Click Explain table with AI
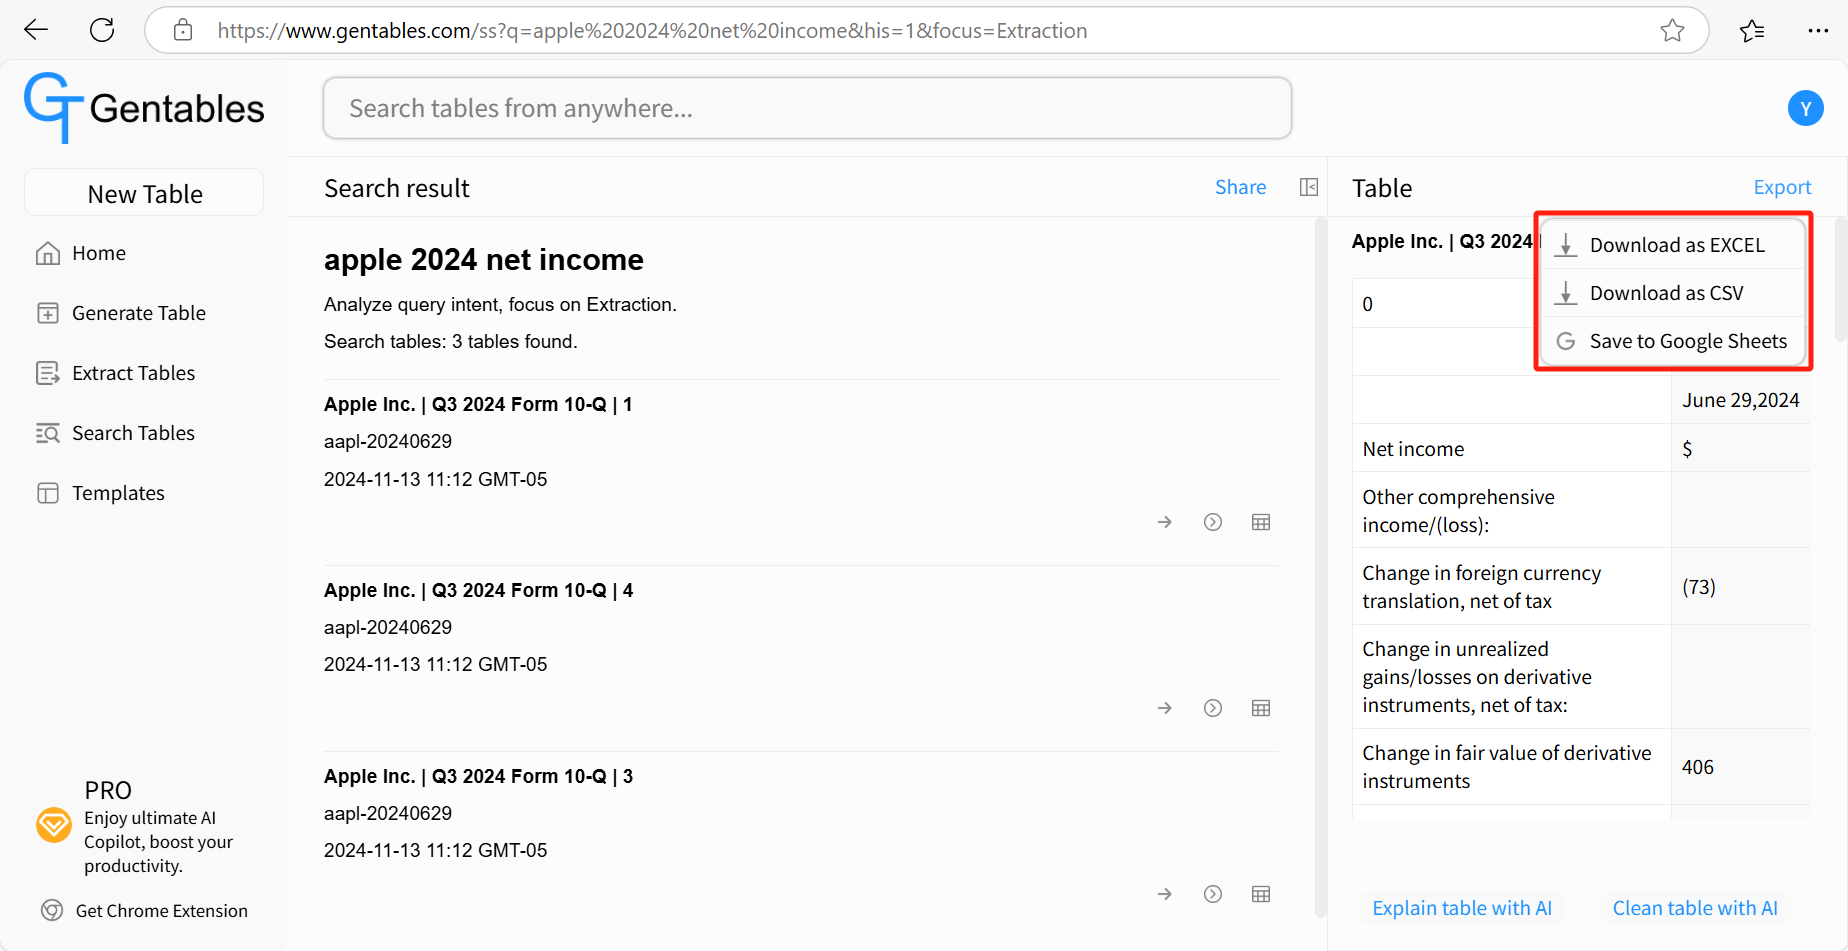Viewport: 1848px width, 951px height. click(x=1462, y=908)
